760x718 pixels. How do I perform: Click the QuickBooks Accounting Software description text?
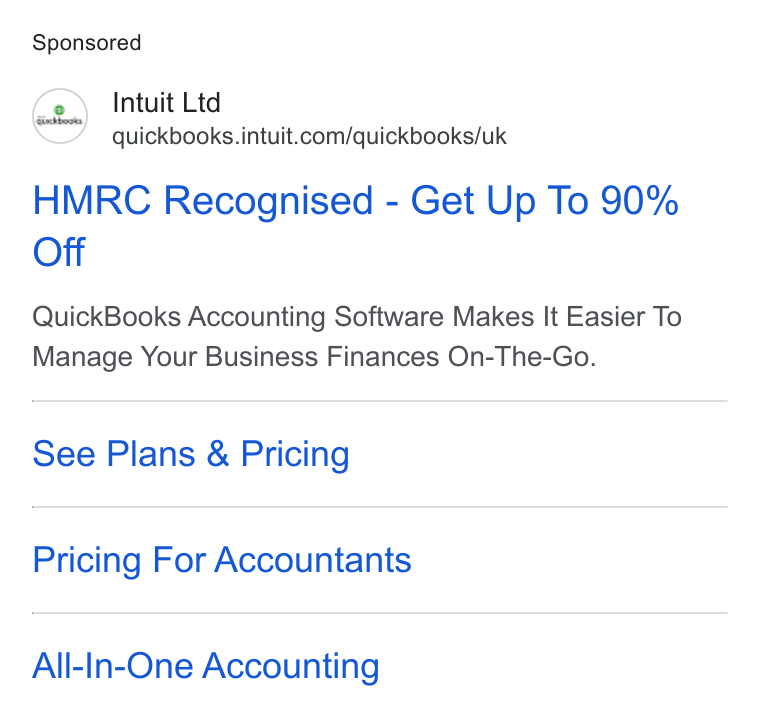click(357, 337)
